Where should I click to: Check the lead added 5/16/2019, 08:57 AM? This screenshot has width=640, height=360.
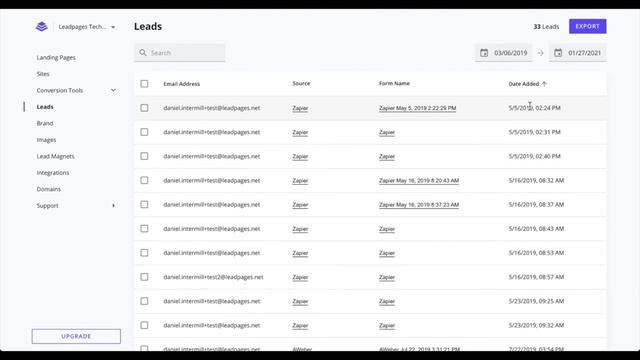pyautogui.click(x=144, y=277)
